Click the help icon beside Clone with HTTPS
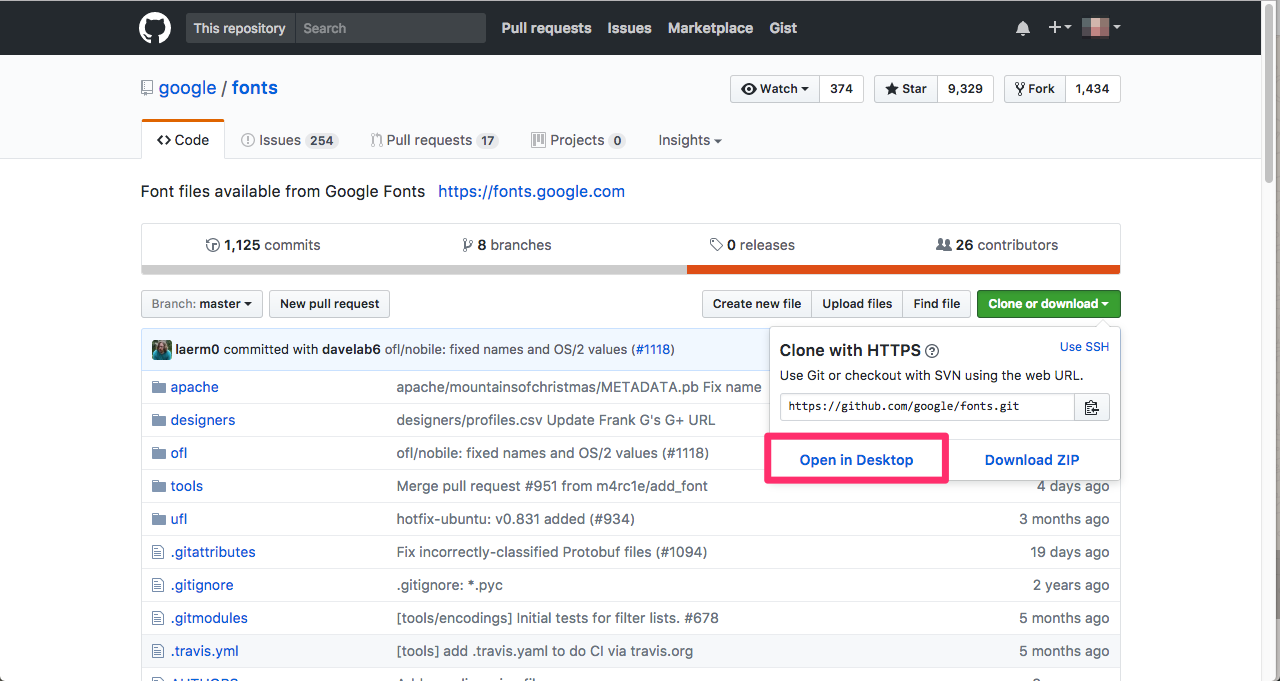1280x681 pixels. point(932,351)
